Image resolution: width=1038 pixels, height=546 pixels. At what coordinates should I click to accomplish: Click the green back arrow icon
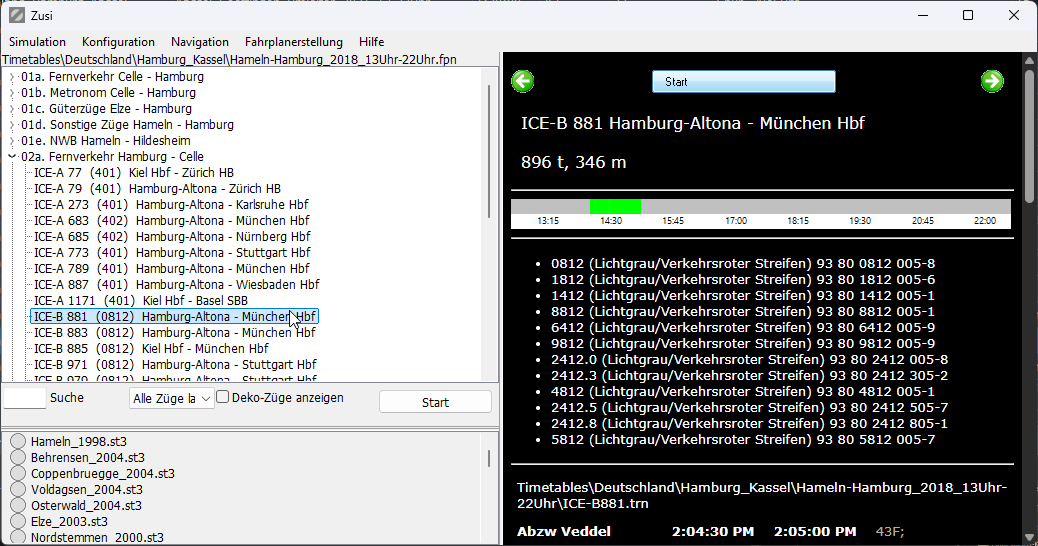coord(522,81)
